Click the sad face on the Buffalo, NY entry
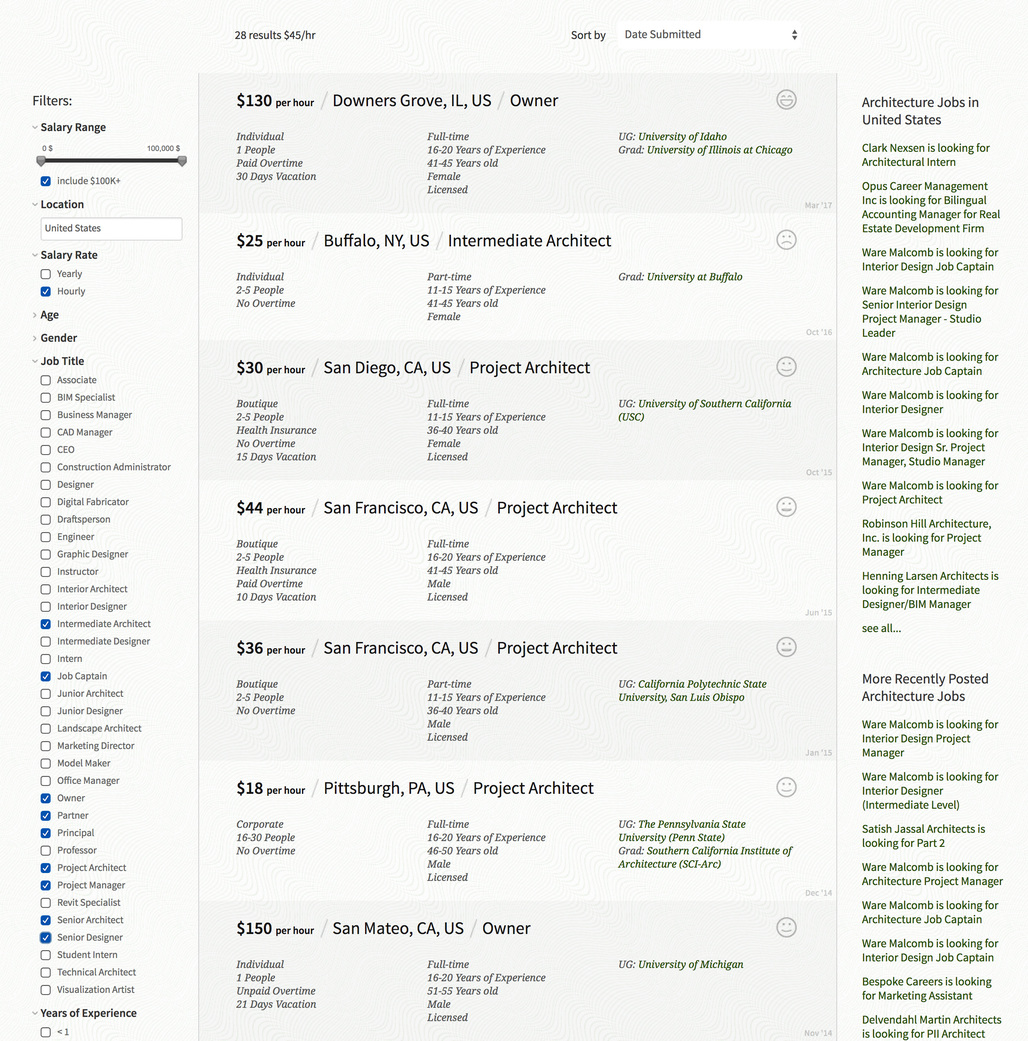The width and height of the screenshot is (1028, 1041). [x=787, y=240]
